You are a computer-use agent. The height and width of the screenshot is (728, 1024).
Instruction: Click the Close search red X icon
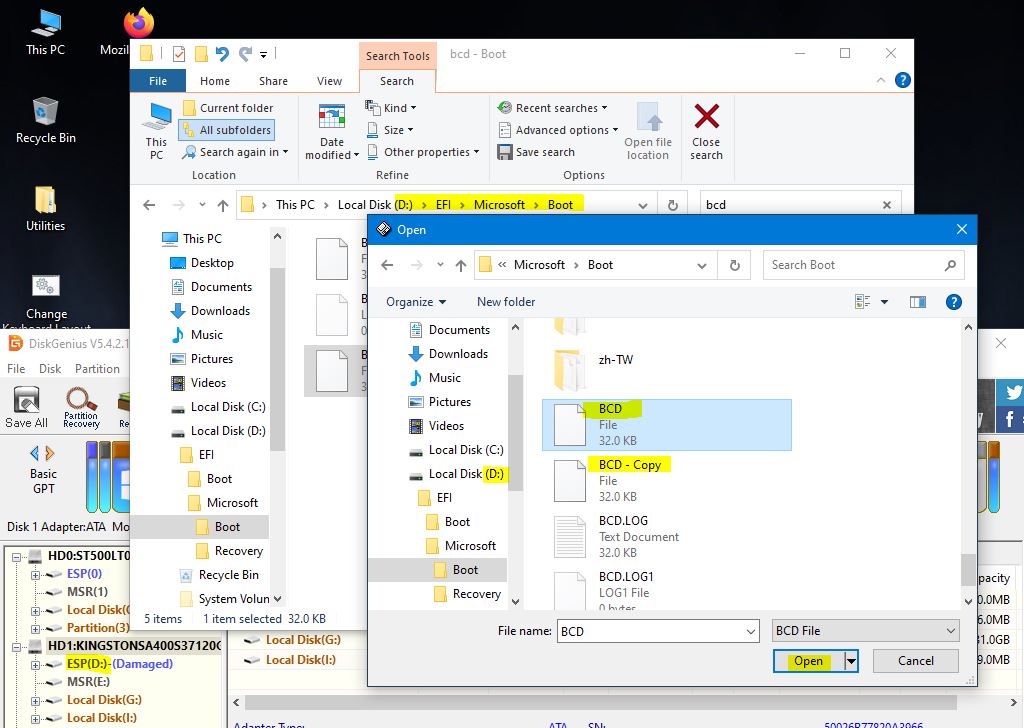pyautogui.click(x=706, y=118)
